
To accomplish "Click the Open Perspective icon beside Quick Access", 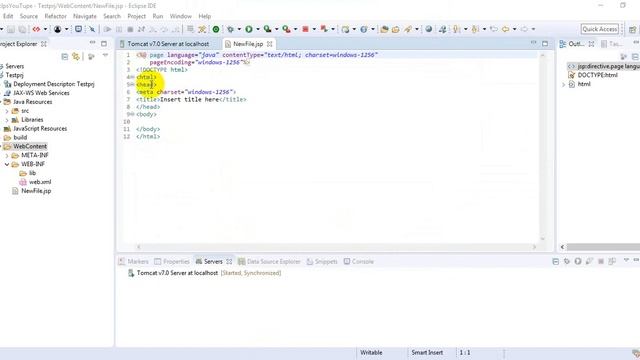I will coord(632,29).
